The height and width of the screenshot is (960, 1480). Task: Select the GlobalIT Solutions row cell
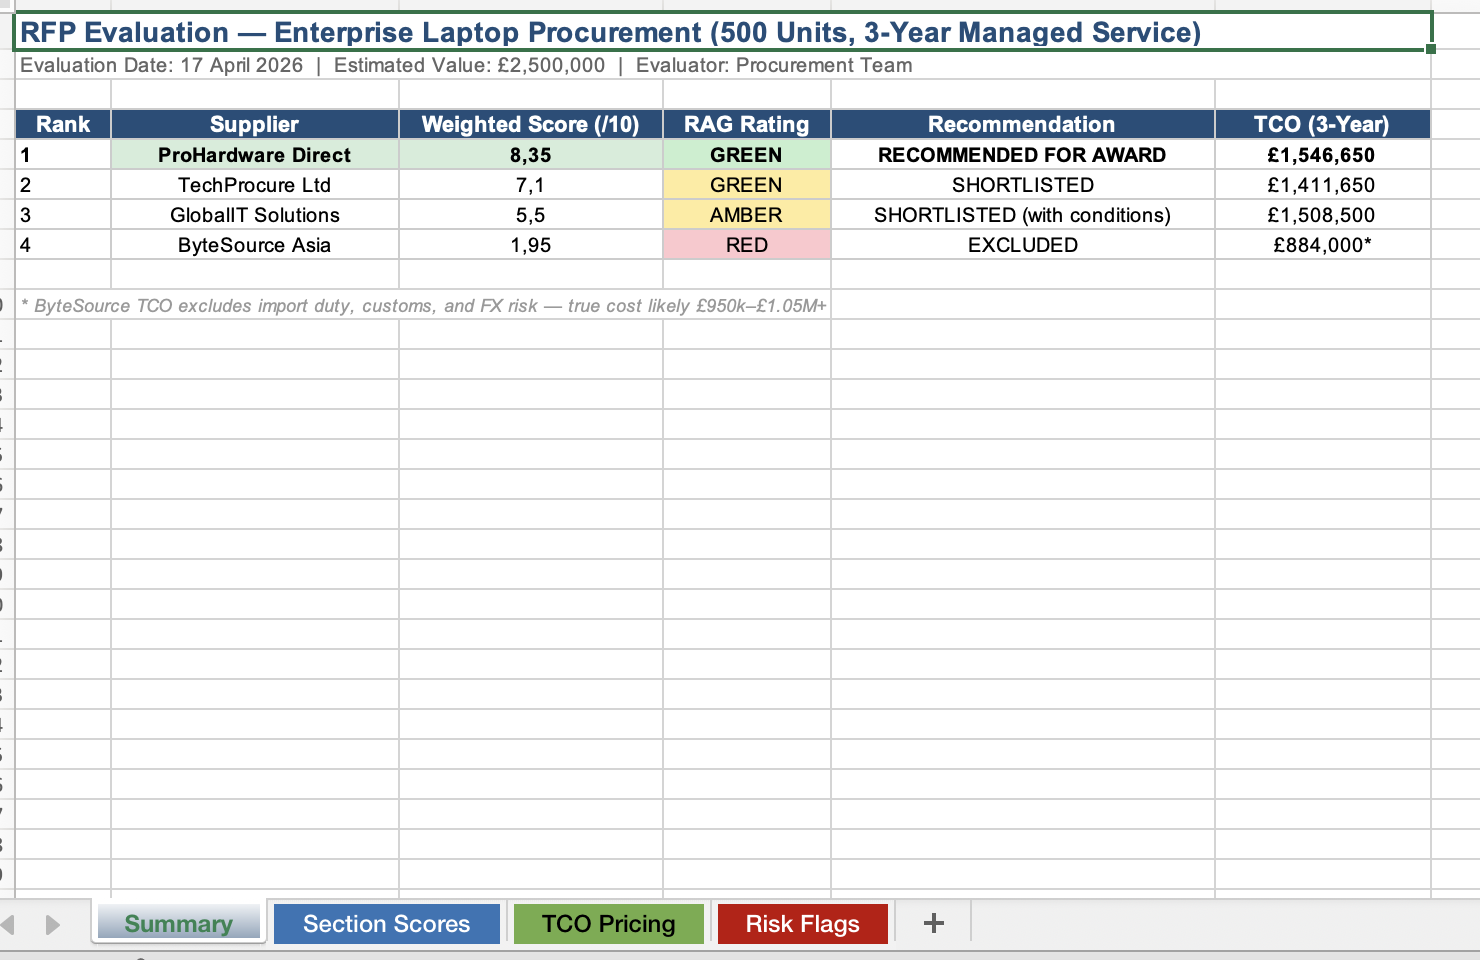(x=254, y=215)
